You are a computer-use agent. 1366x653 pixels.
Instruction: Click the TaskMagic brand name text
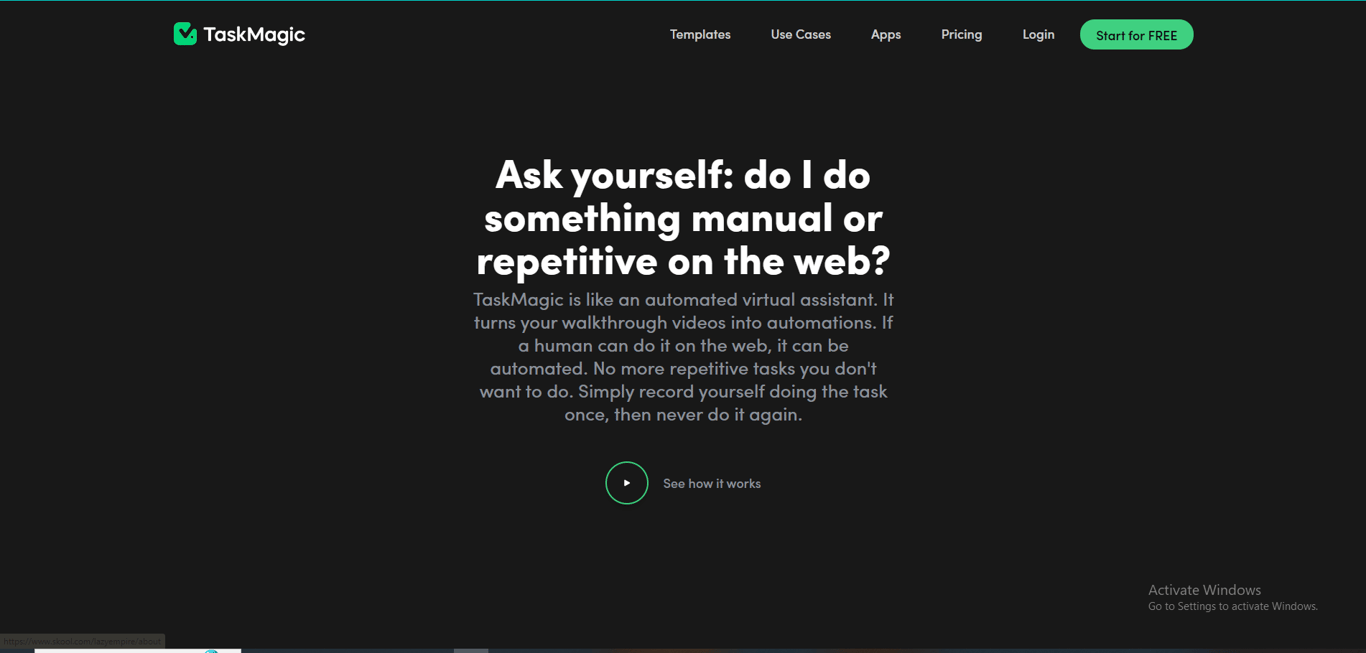click(x=254, y=35)
